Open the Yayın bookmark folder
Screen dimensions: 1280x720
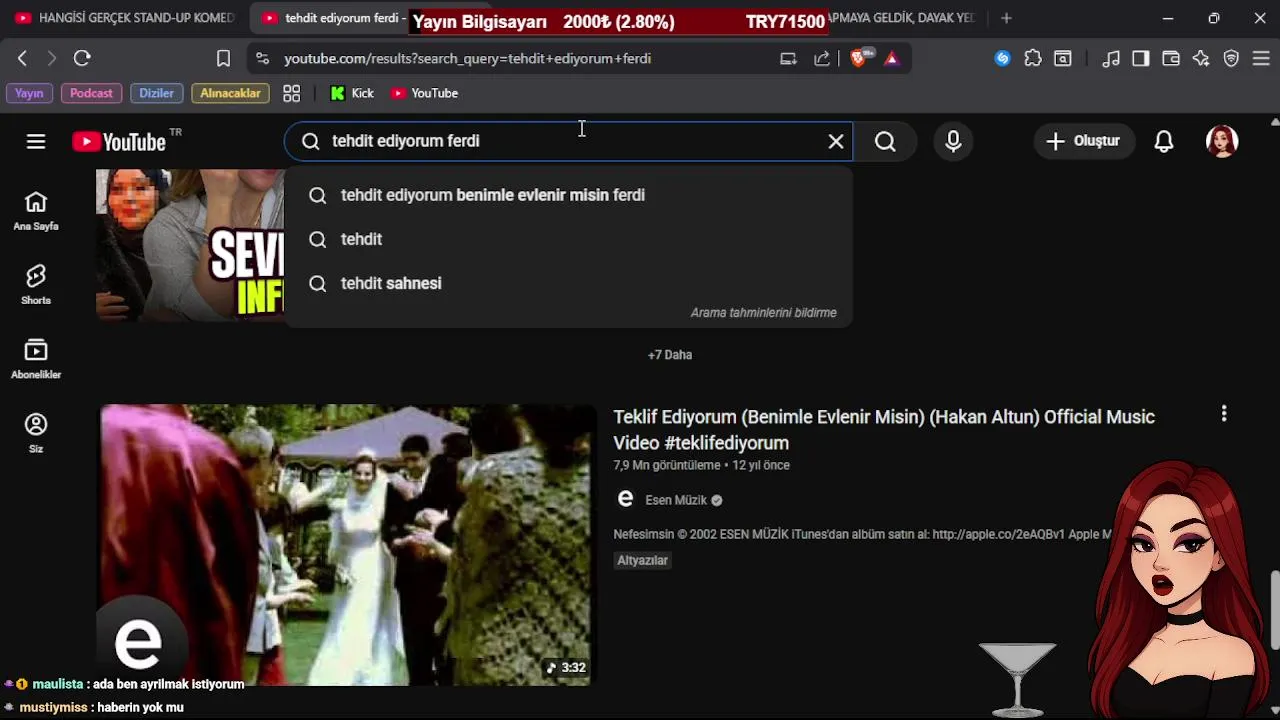(x=29, y=93)
